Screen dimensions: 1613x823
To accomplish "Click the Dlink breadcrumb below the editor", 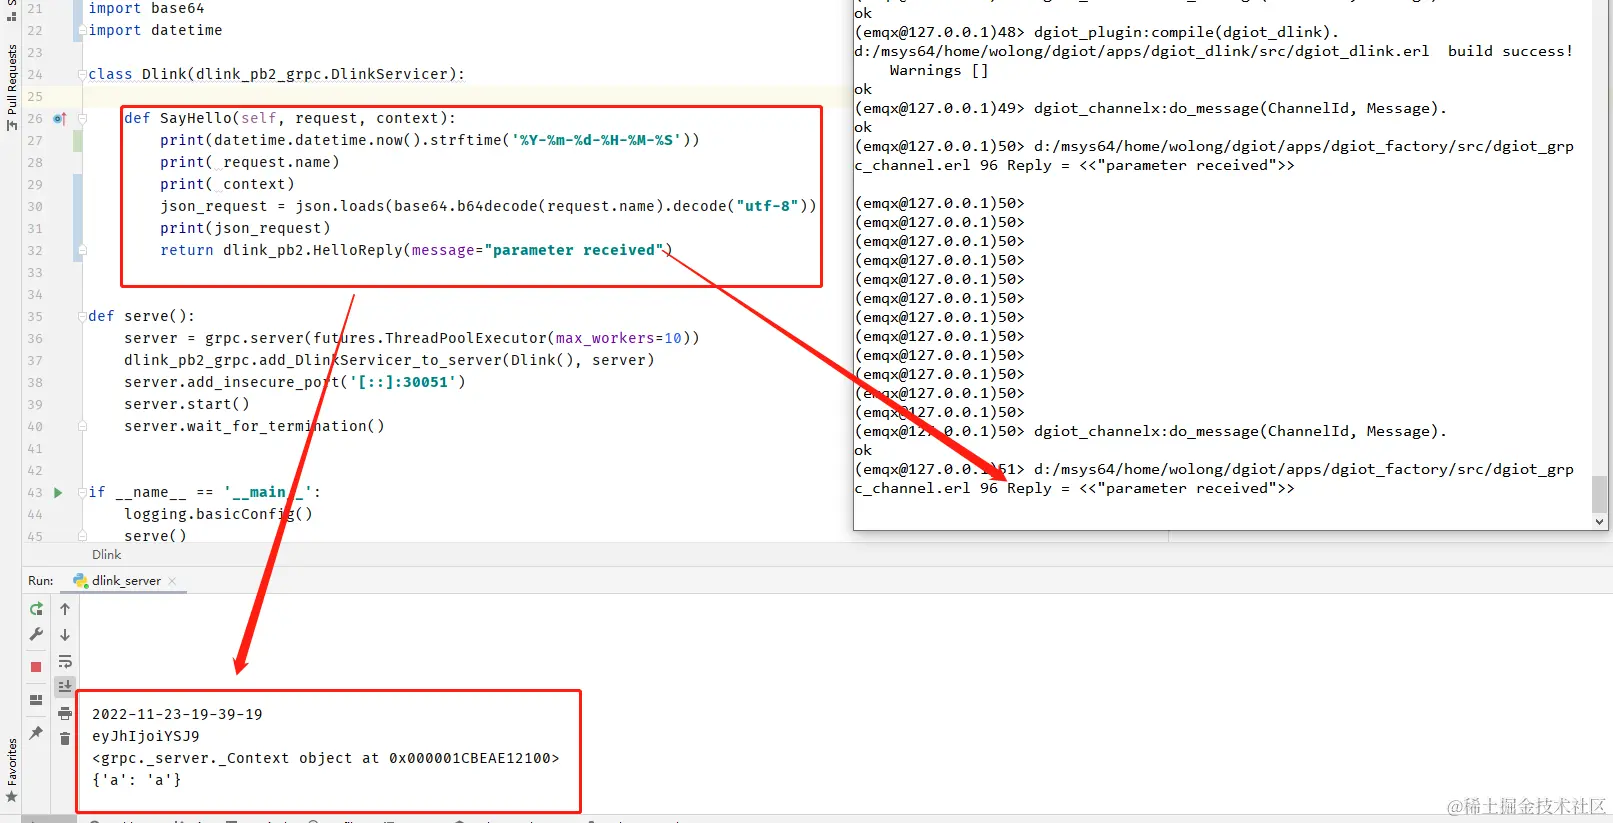I will pyautogui.click(x=107, y=555).
